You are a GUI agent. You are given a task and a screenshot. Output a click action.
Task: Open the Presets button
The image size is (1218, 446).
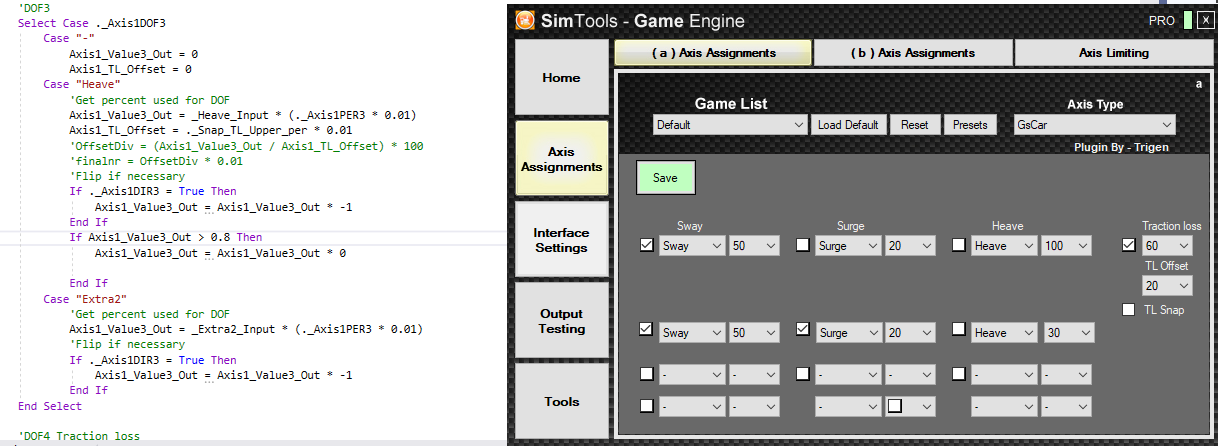(x=969, y=125)
